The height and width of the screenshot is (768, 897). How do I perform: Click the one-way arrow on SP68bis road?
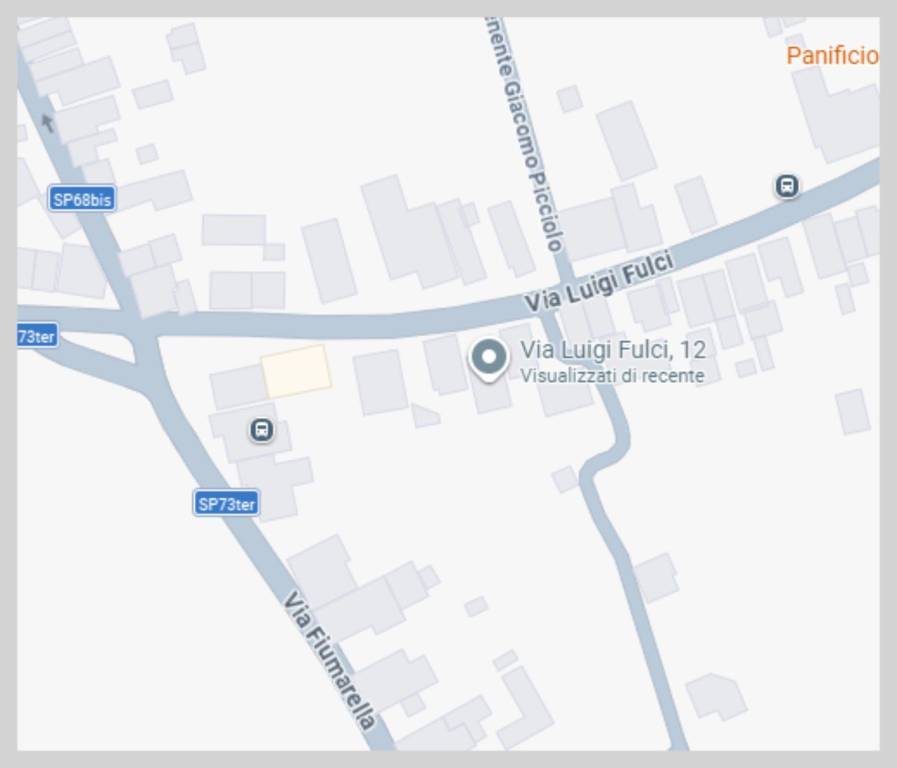(48, 122)
